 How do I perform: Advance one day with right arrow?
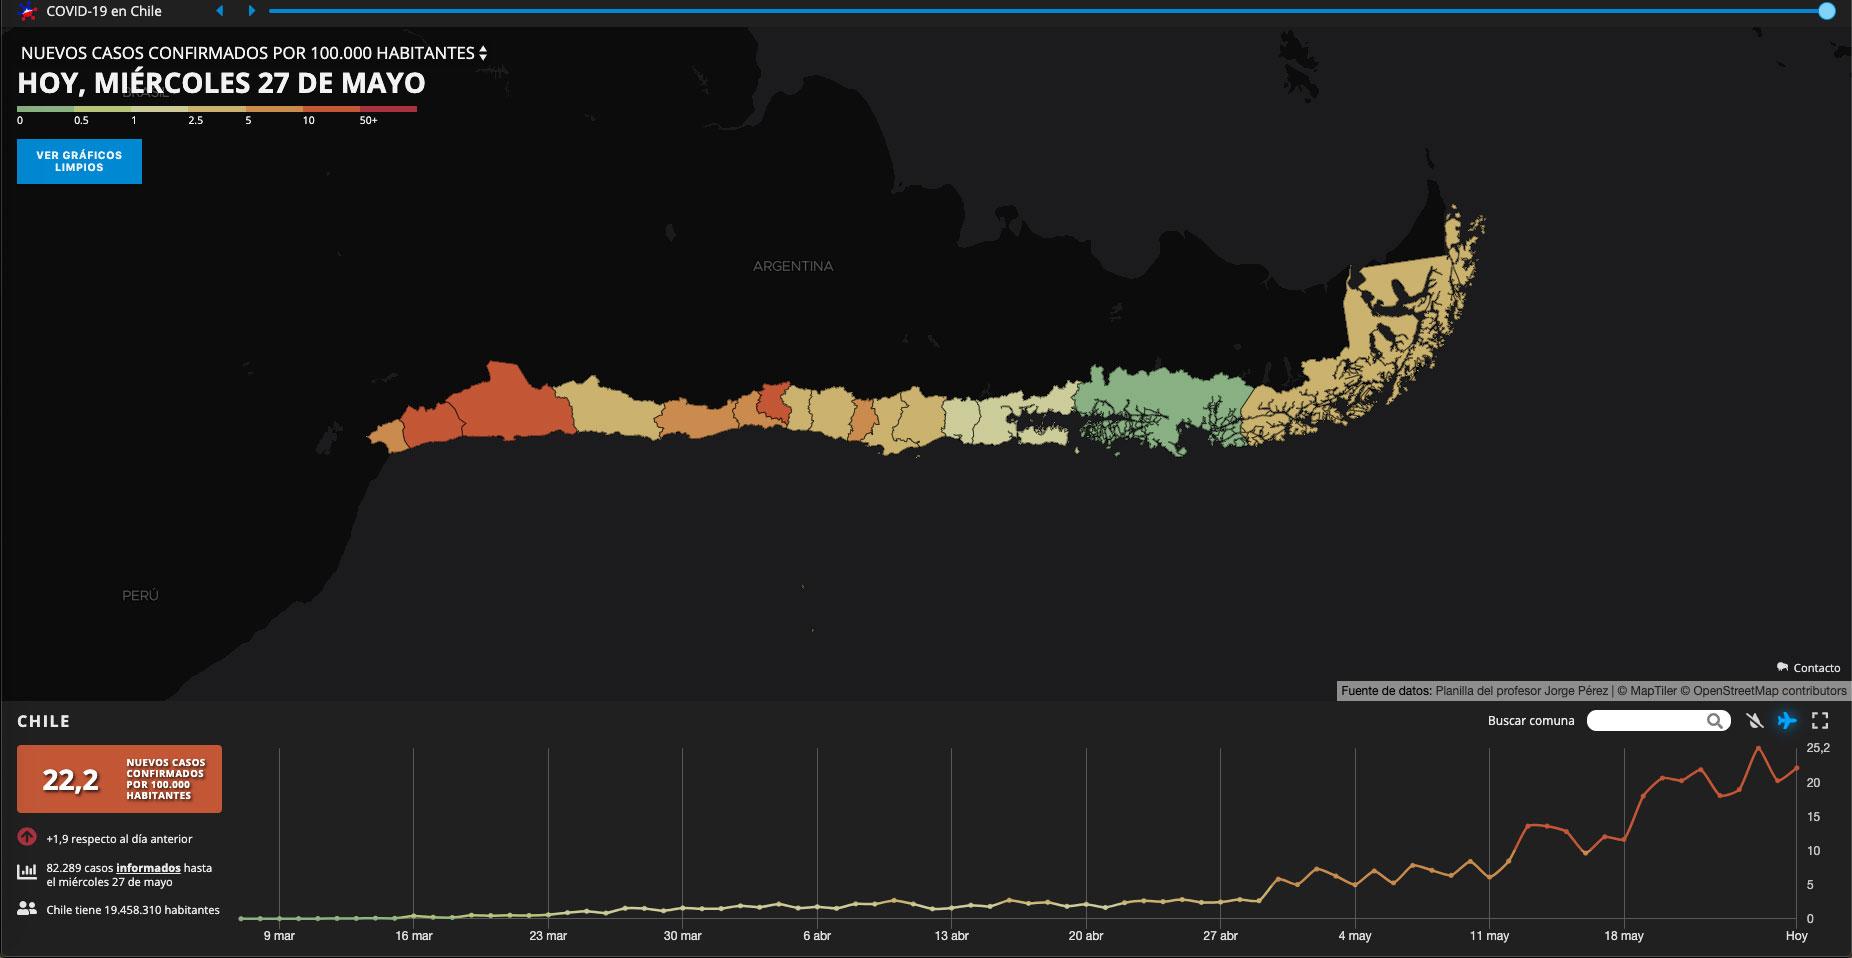tap(252, 11)
